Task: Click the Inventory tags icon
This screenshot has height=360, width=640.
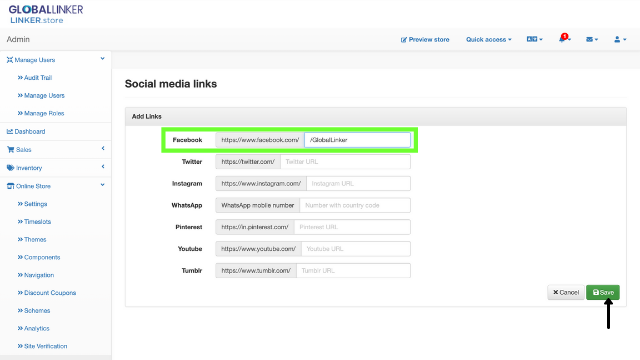Action: [11, 168]
